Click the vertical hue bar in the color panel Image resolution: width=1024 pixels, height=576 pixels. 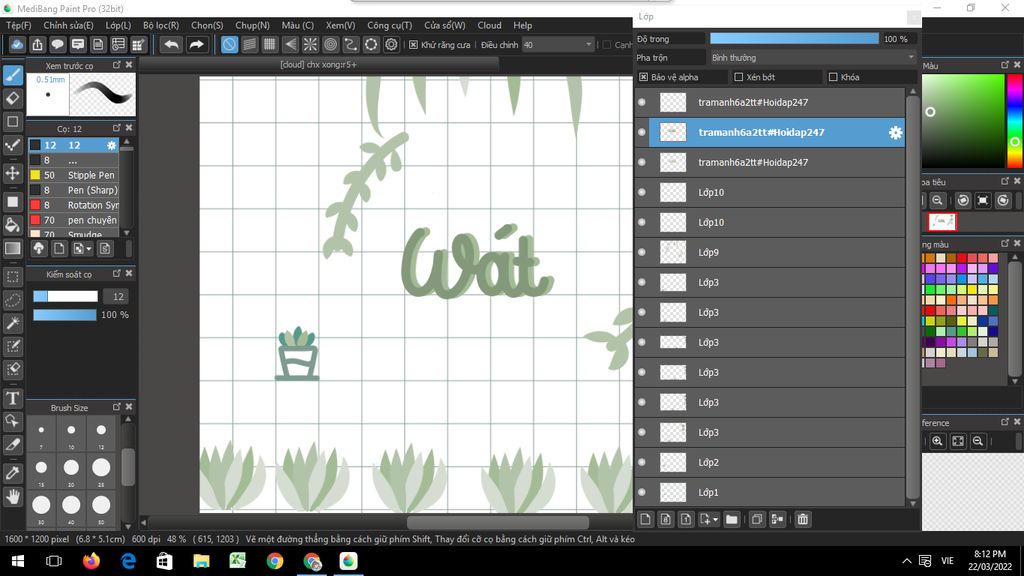1015,121
